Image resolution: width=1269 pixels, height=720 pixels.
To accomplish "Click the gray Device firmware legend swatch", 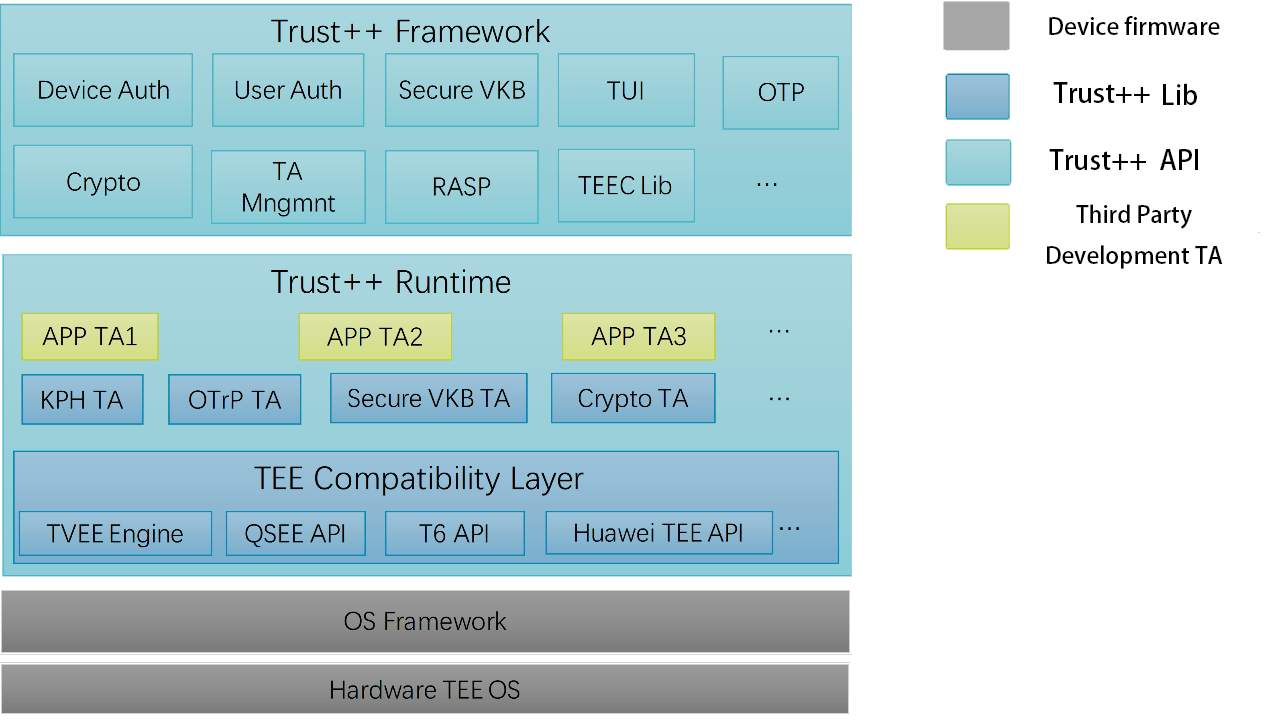I will 976,26.
